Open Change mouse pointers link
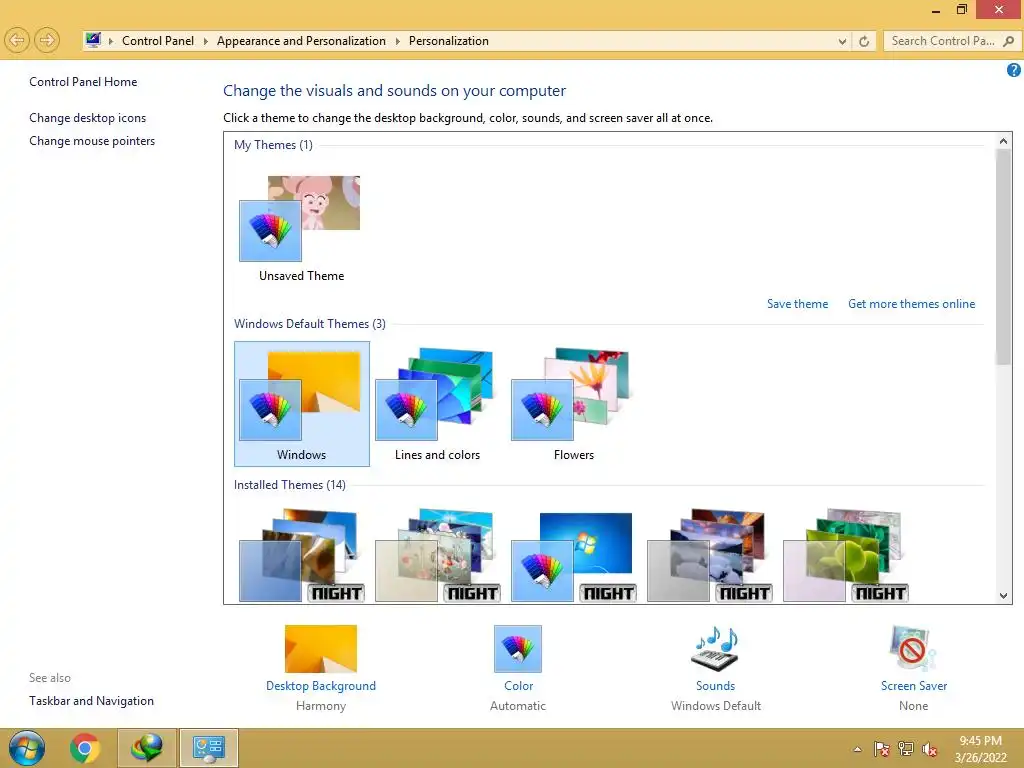Image resolution: width=1024 pixels, height=768 pixels. pos(92,140)
